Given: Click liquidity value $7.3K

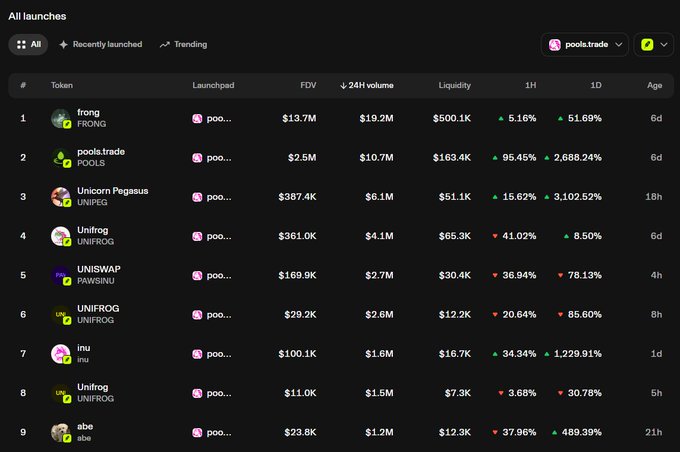Looking at the screenshot, I should point(458,393).
